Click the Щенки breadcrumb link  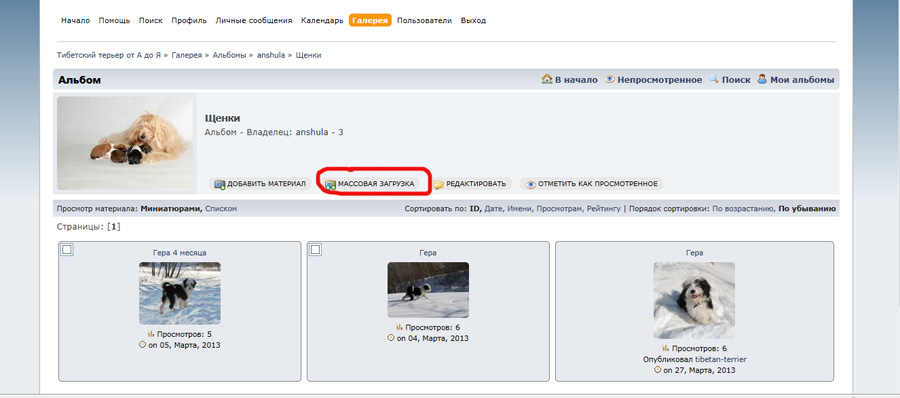point(308,55)
